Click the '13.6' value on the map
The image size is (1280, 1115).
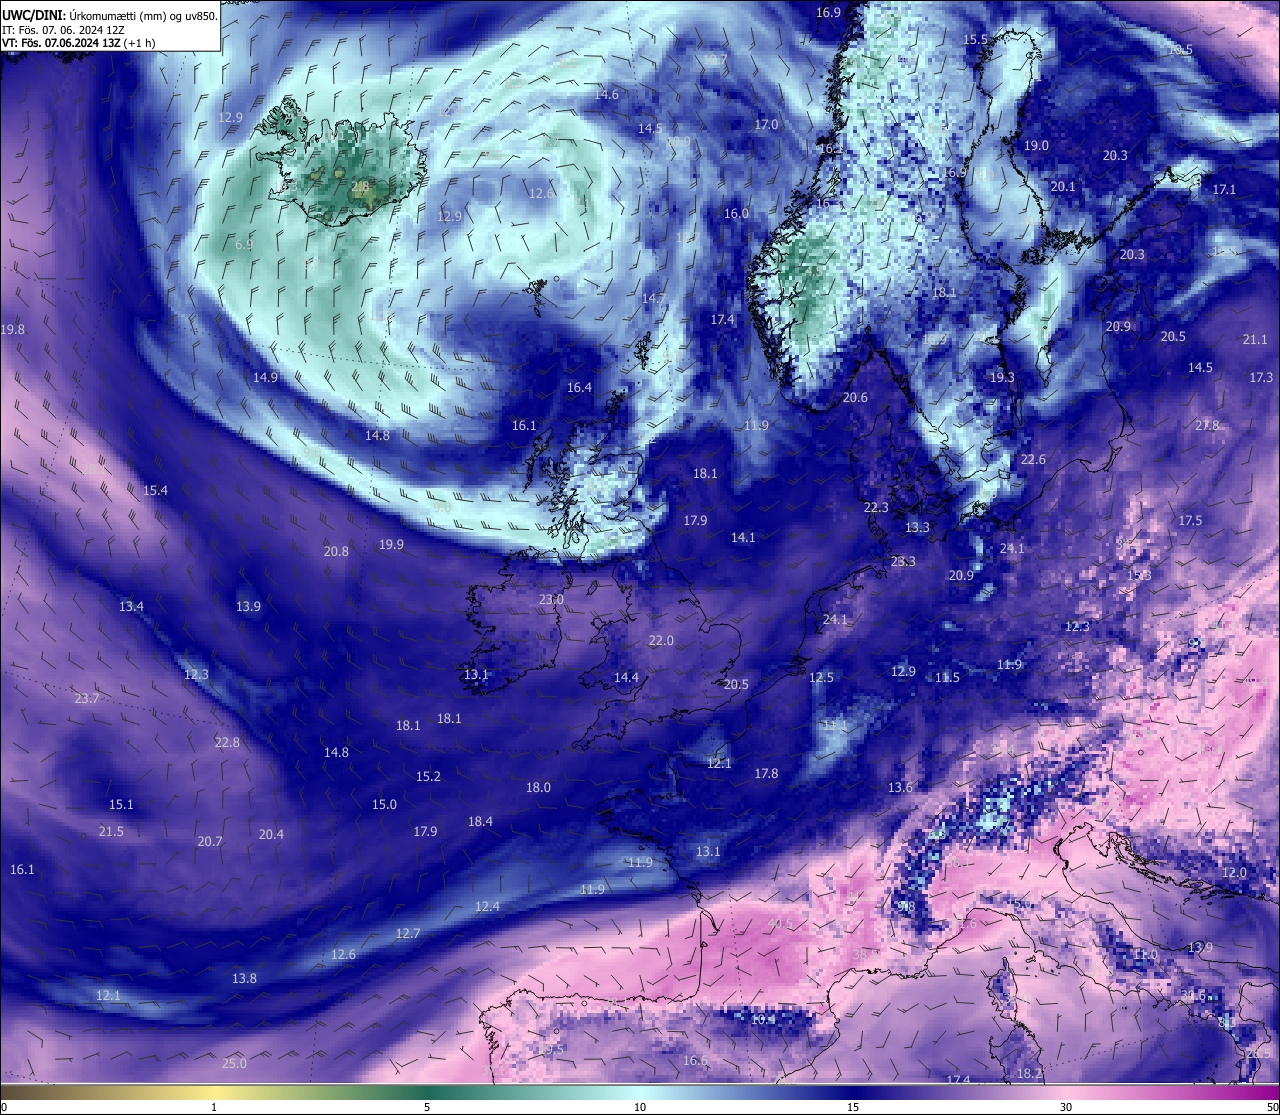click(900, 788)
